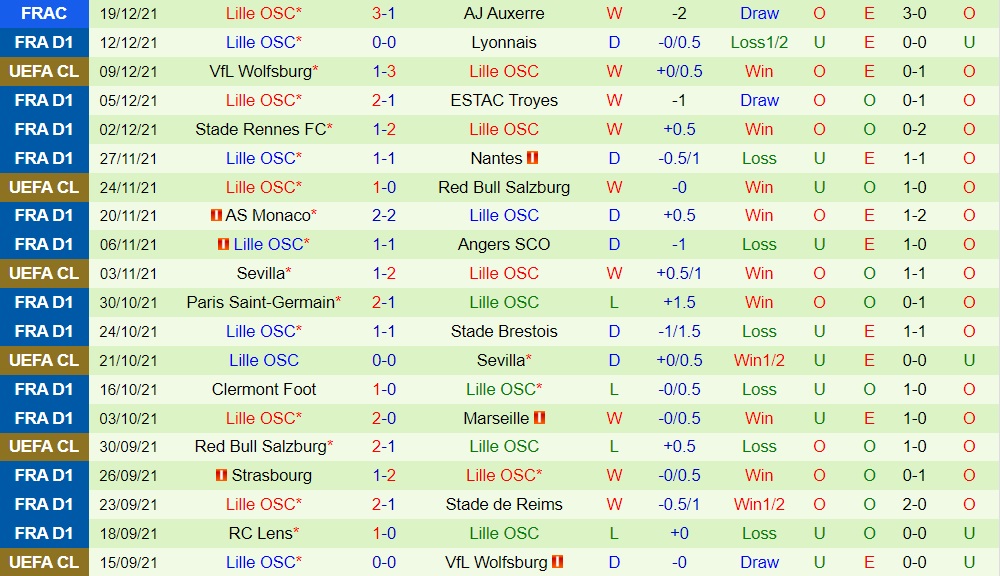Select the AJ Auxerre team name
Screen dimensions: 1000x576
click(x=504, y=13)
